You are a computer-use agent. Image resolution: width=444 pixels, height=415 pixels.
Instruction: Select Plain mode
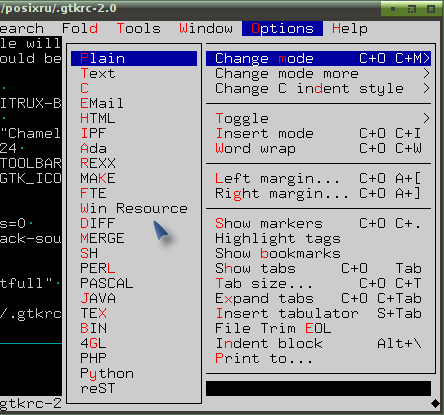(x=134, y=58)
